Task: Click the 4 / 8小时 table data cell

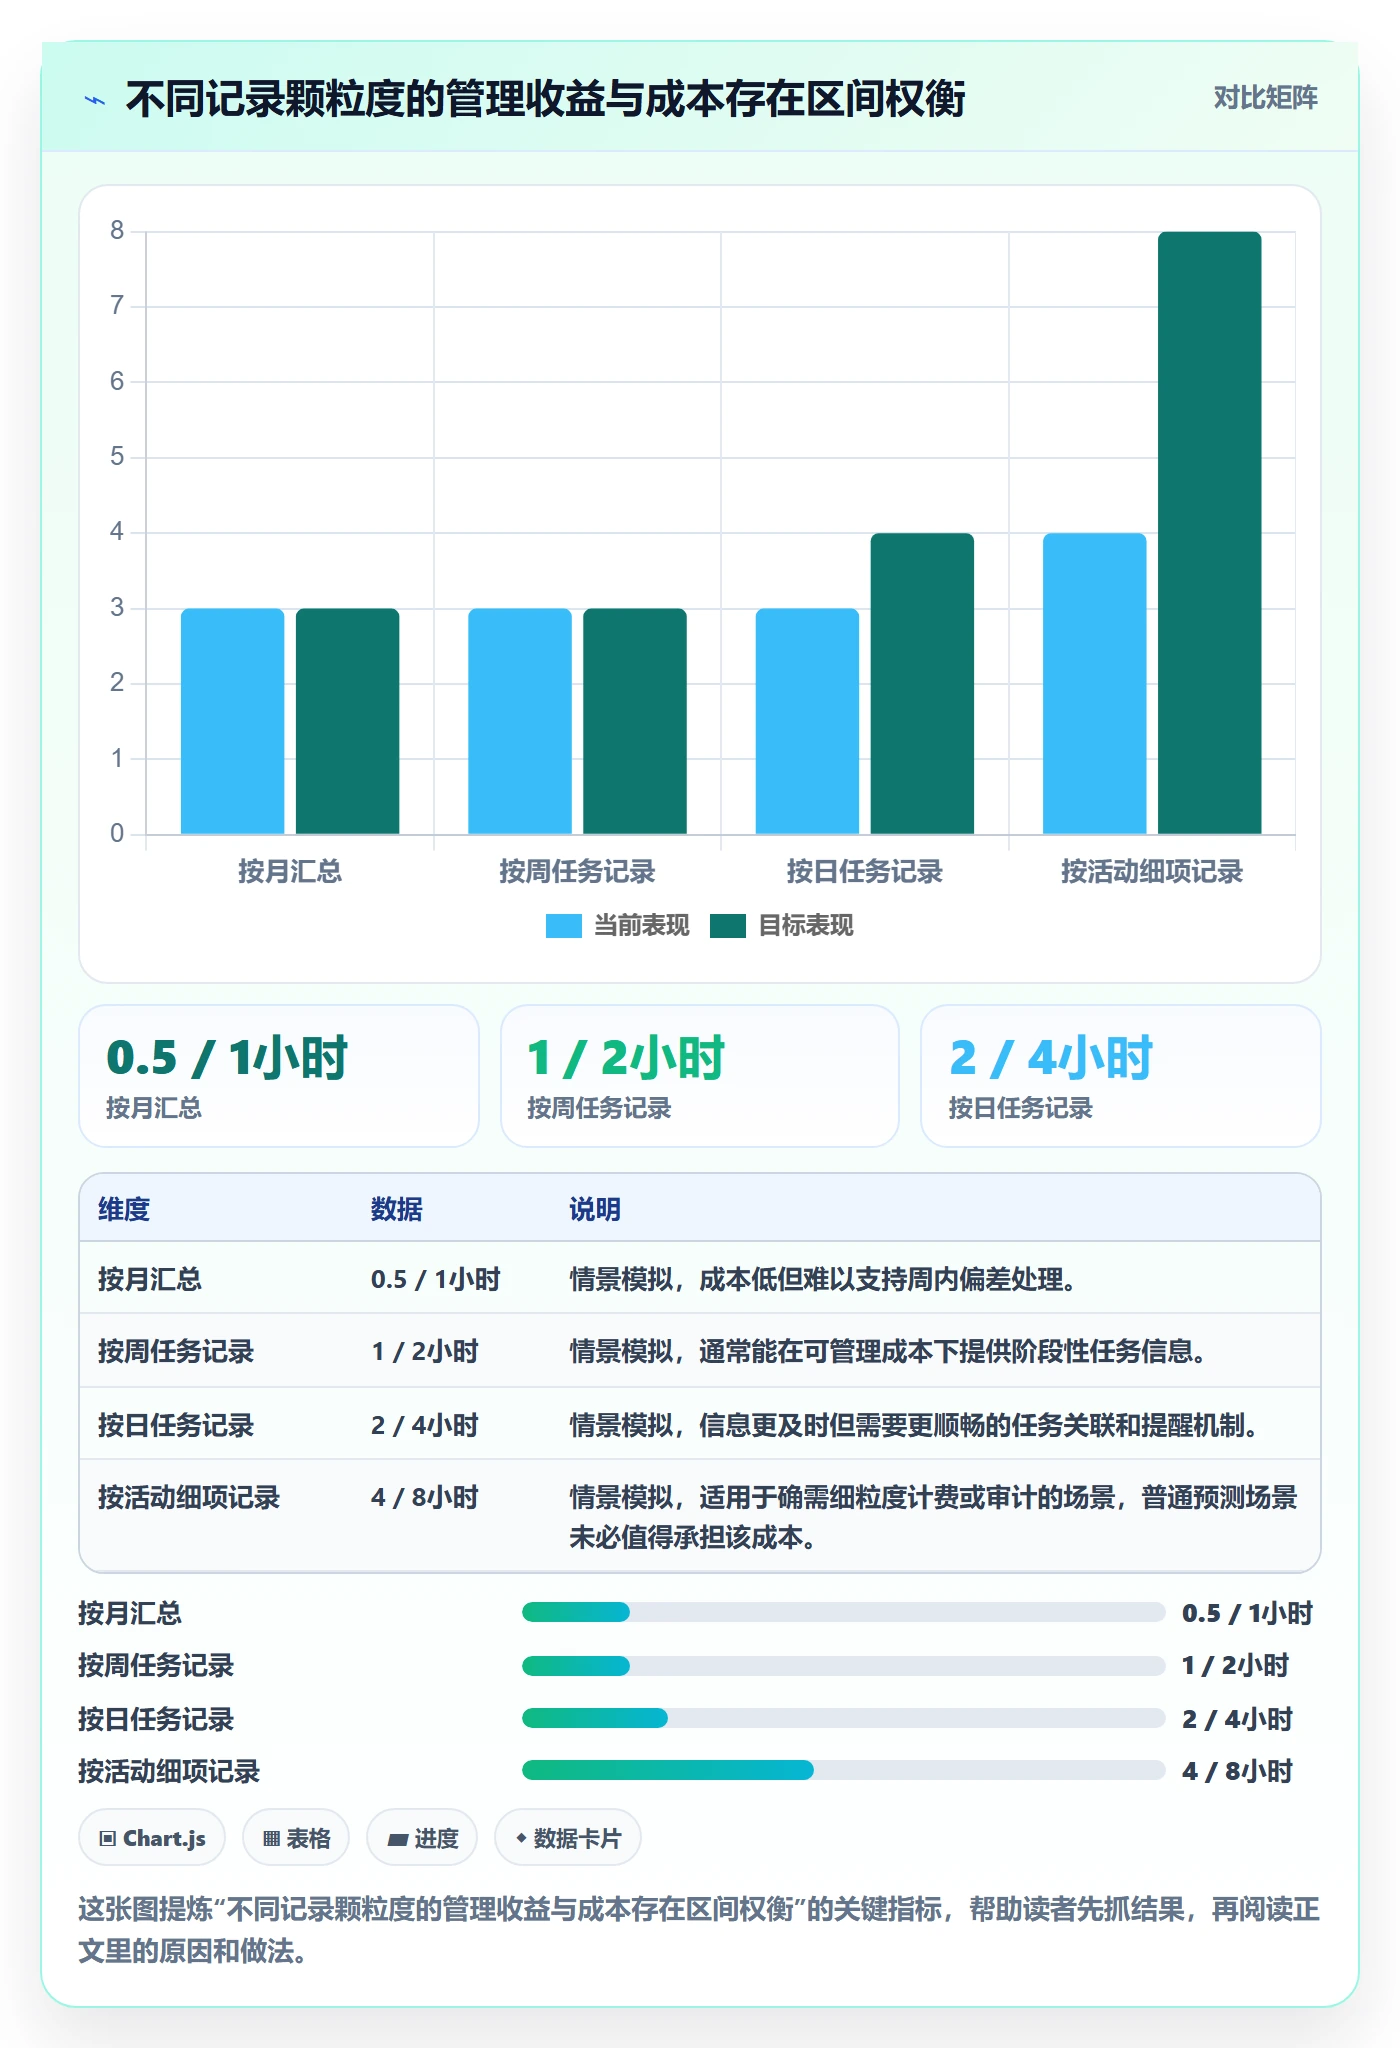Action: pos(425,1497)
